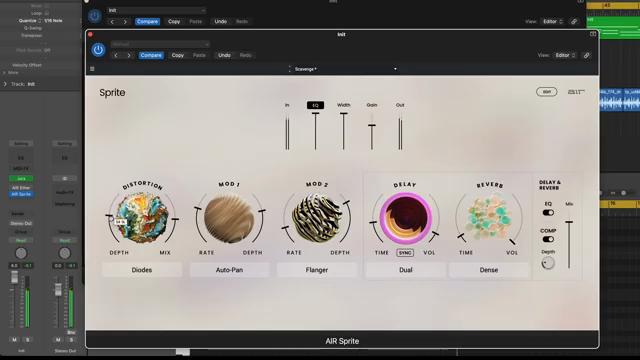Click the EDIT button near the AIR logo

(547, 92)
